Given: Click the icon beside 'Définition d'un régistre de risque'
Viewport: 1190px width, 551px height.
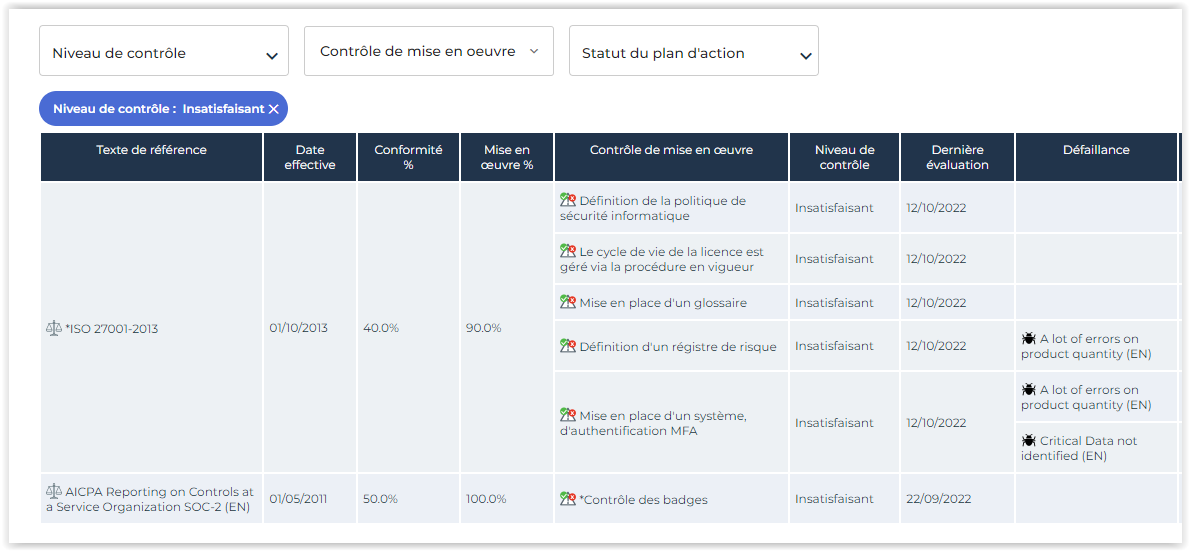Looking at the screenshot, I should tap(568, 346).
